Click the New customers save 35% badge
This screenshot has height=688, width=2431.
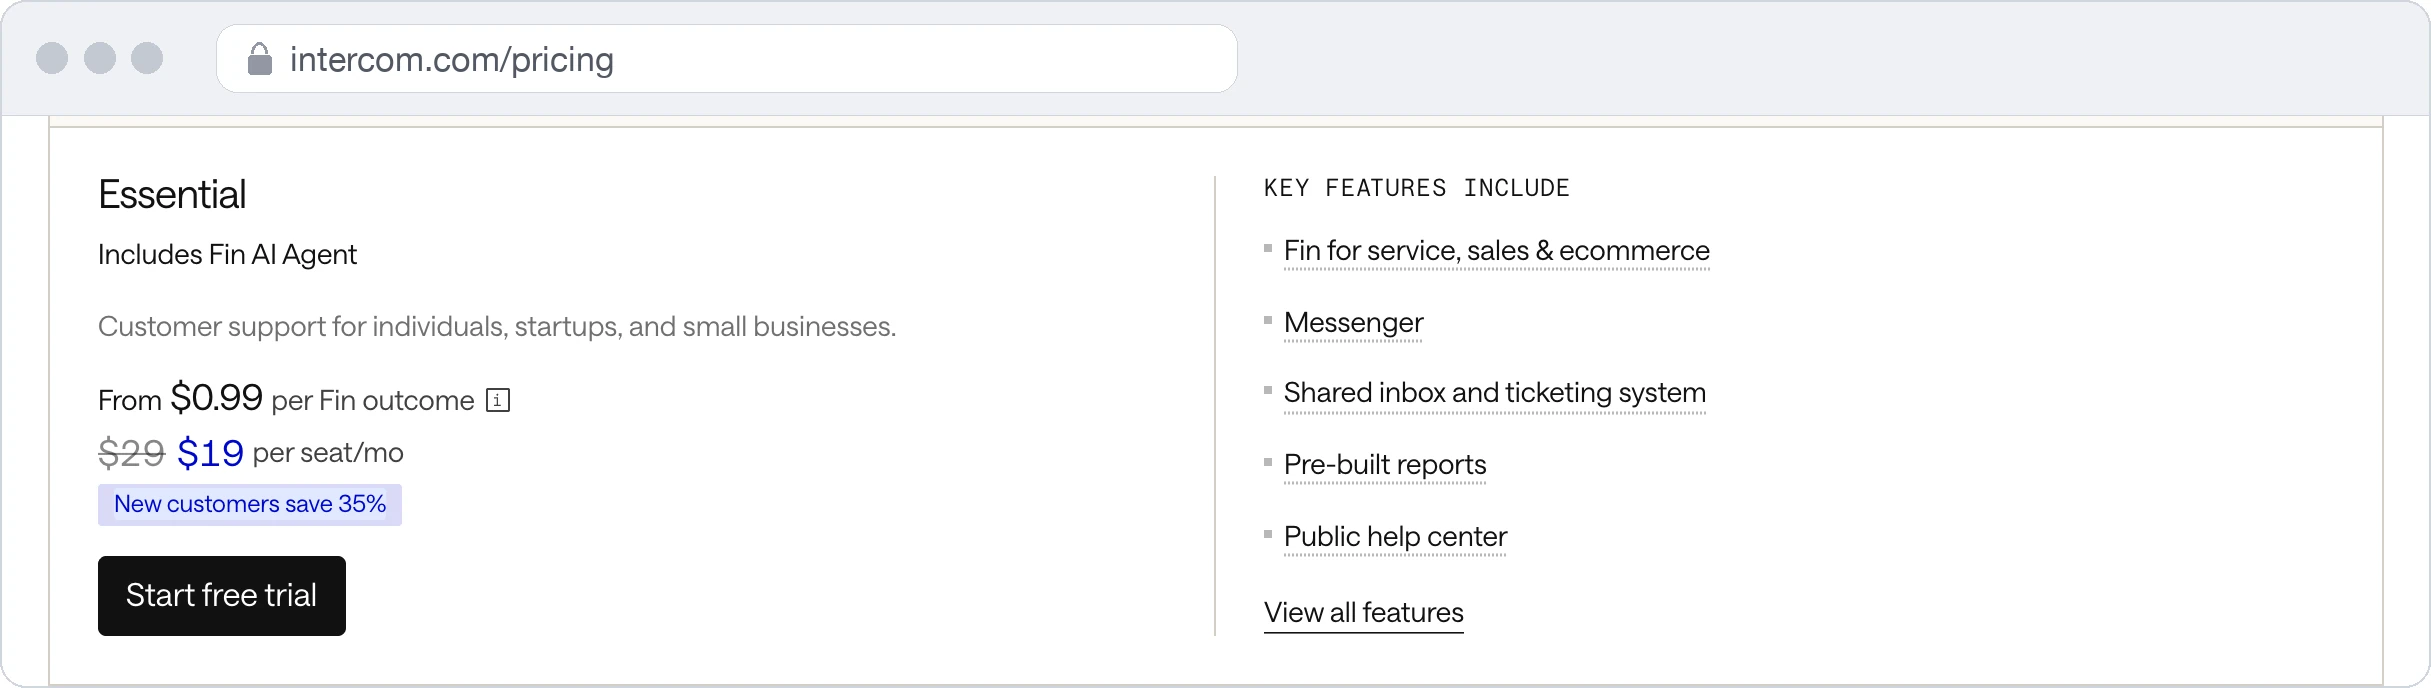click(x=250, y=504)
